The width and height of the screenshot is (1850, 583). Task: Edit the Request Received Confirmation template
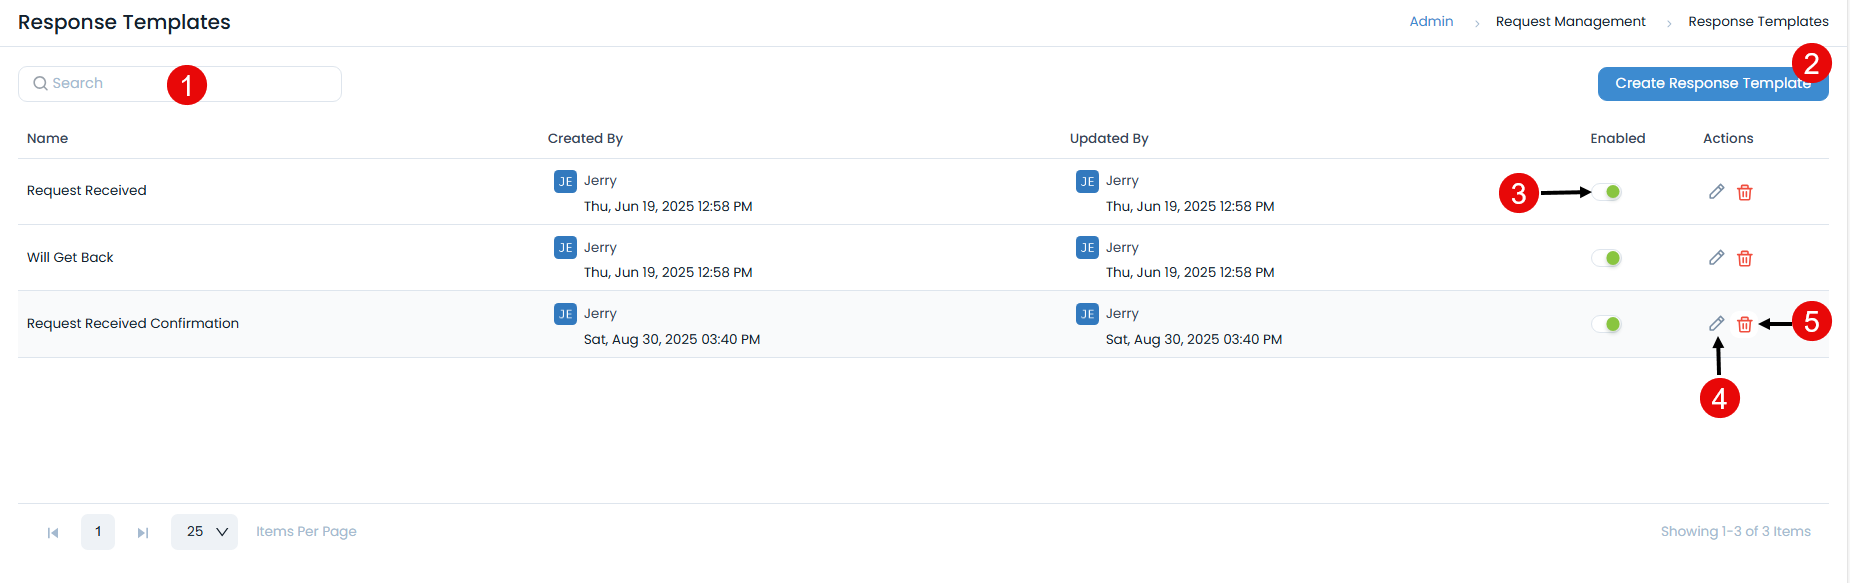[x=1716, y=323]
